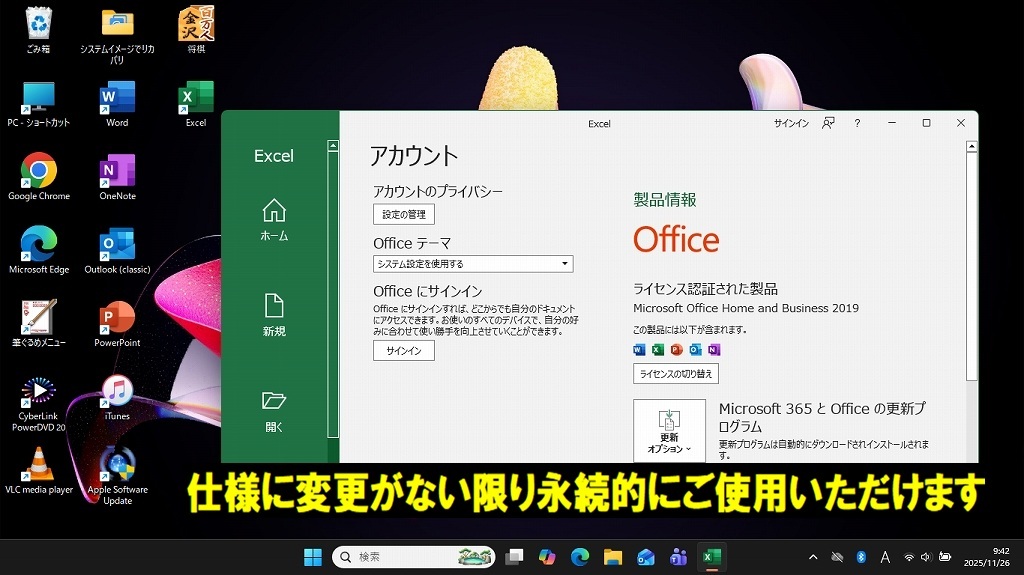The height and width of the screenshot is (575, 1024).
Task: Click the IME input mode A indicator
Action: [885, 557]
